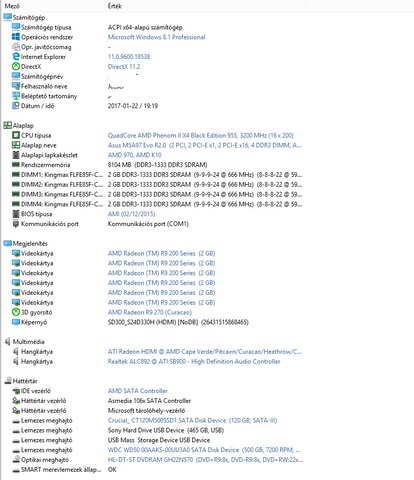Select the '8104 MB (DDR3-1333 DDR3 SDRAM)' value
The height and width of the screenshot is (480, 414).
pyautogui.click(x=157, y=165)
